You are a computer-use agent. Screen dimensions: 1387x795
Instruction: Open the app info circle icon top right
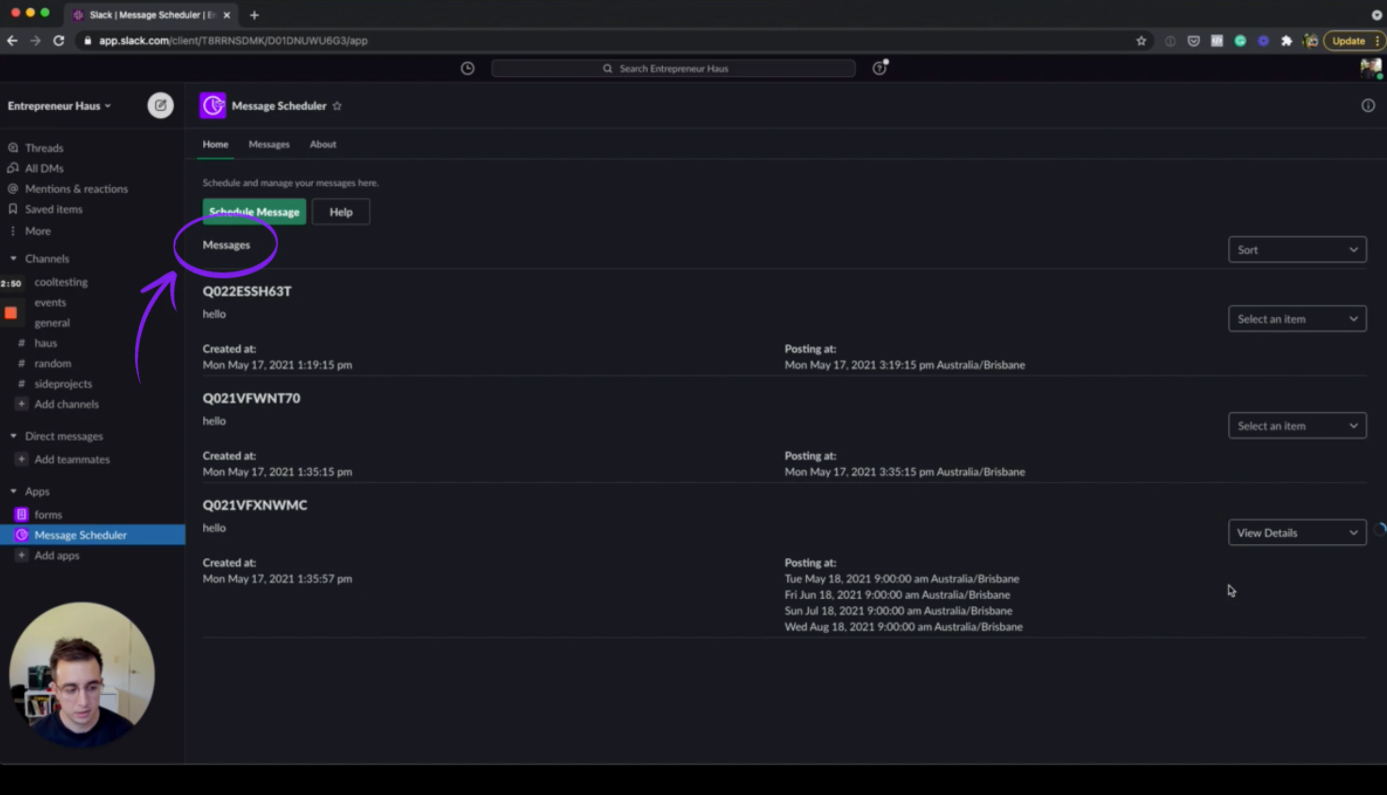point(1367,105)
